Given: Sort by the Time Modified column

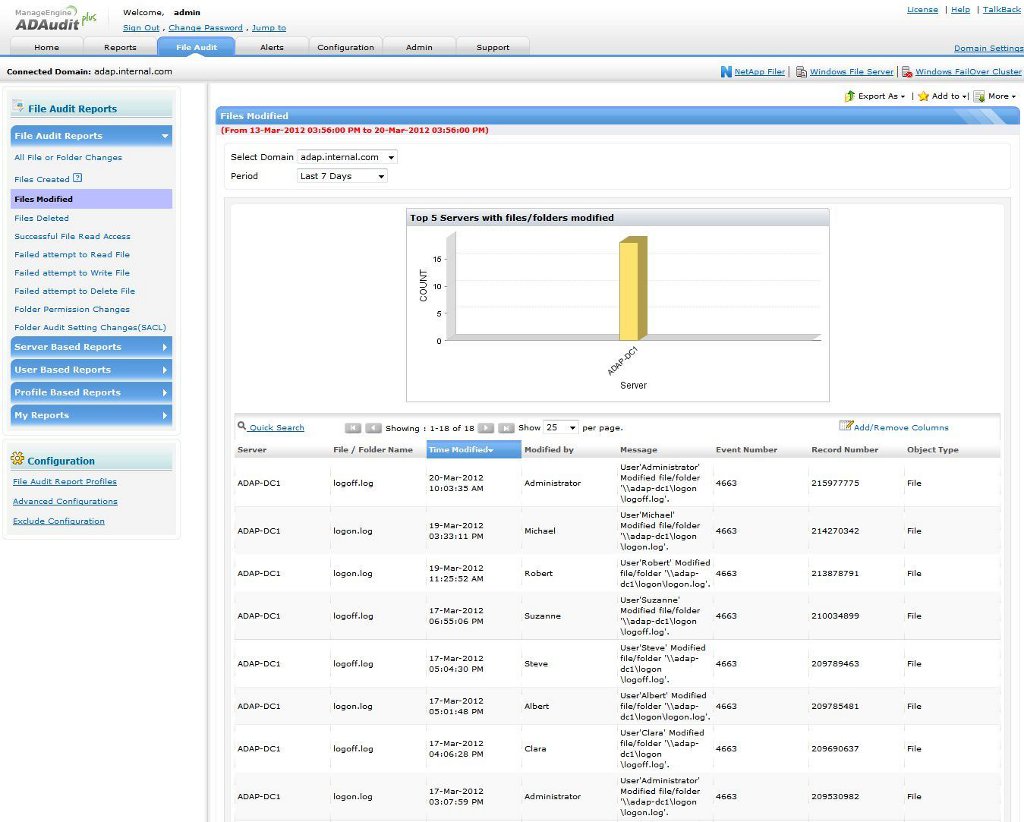Looking at the screenshot, I should coord(461,449).
